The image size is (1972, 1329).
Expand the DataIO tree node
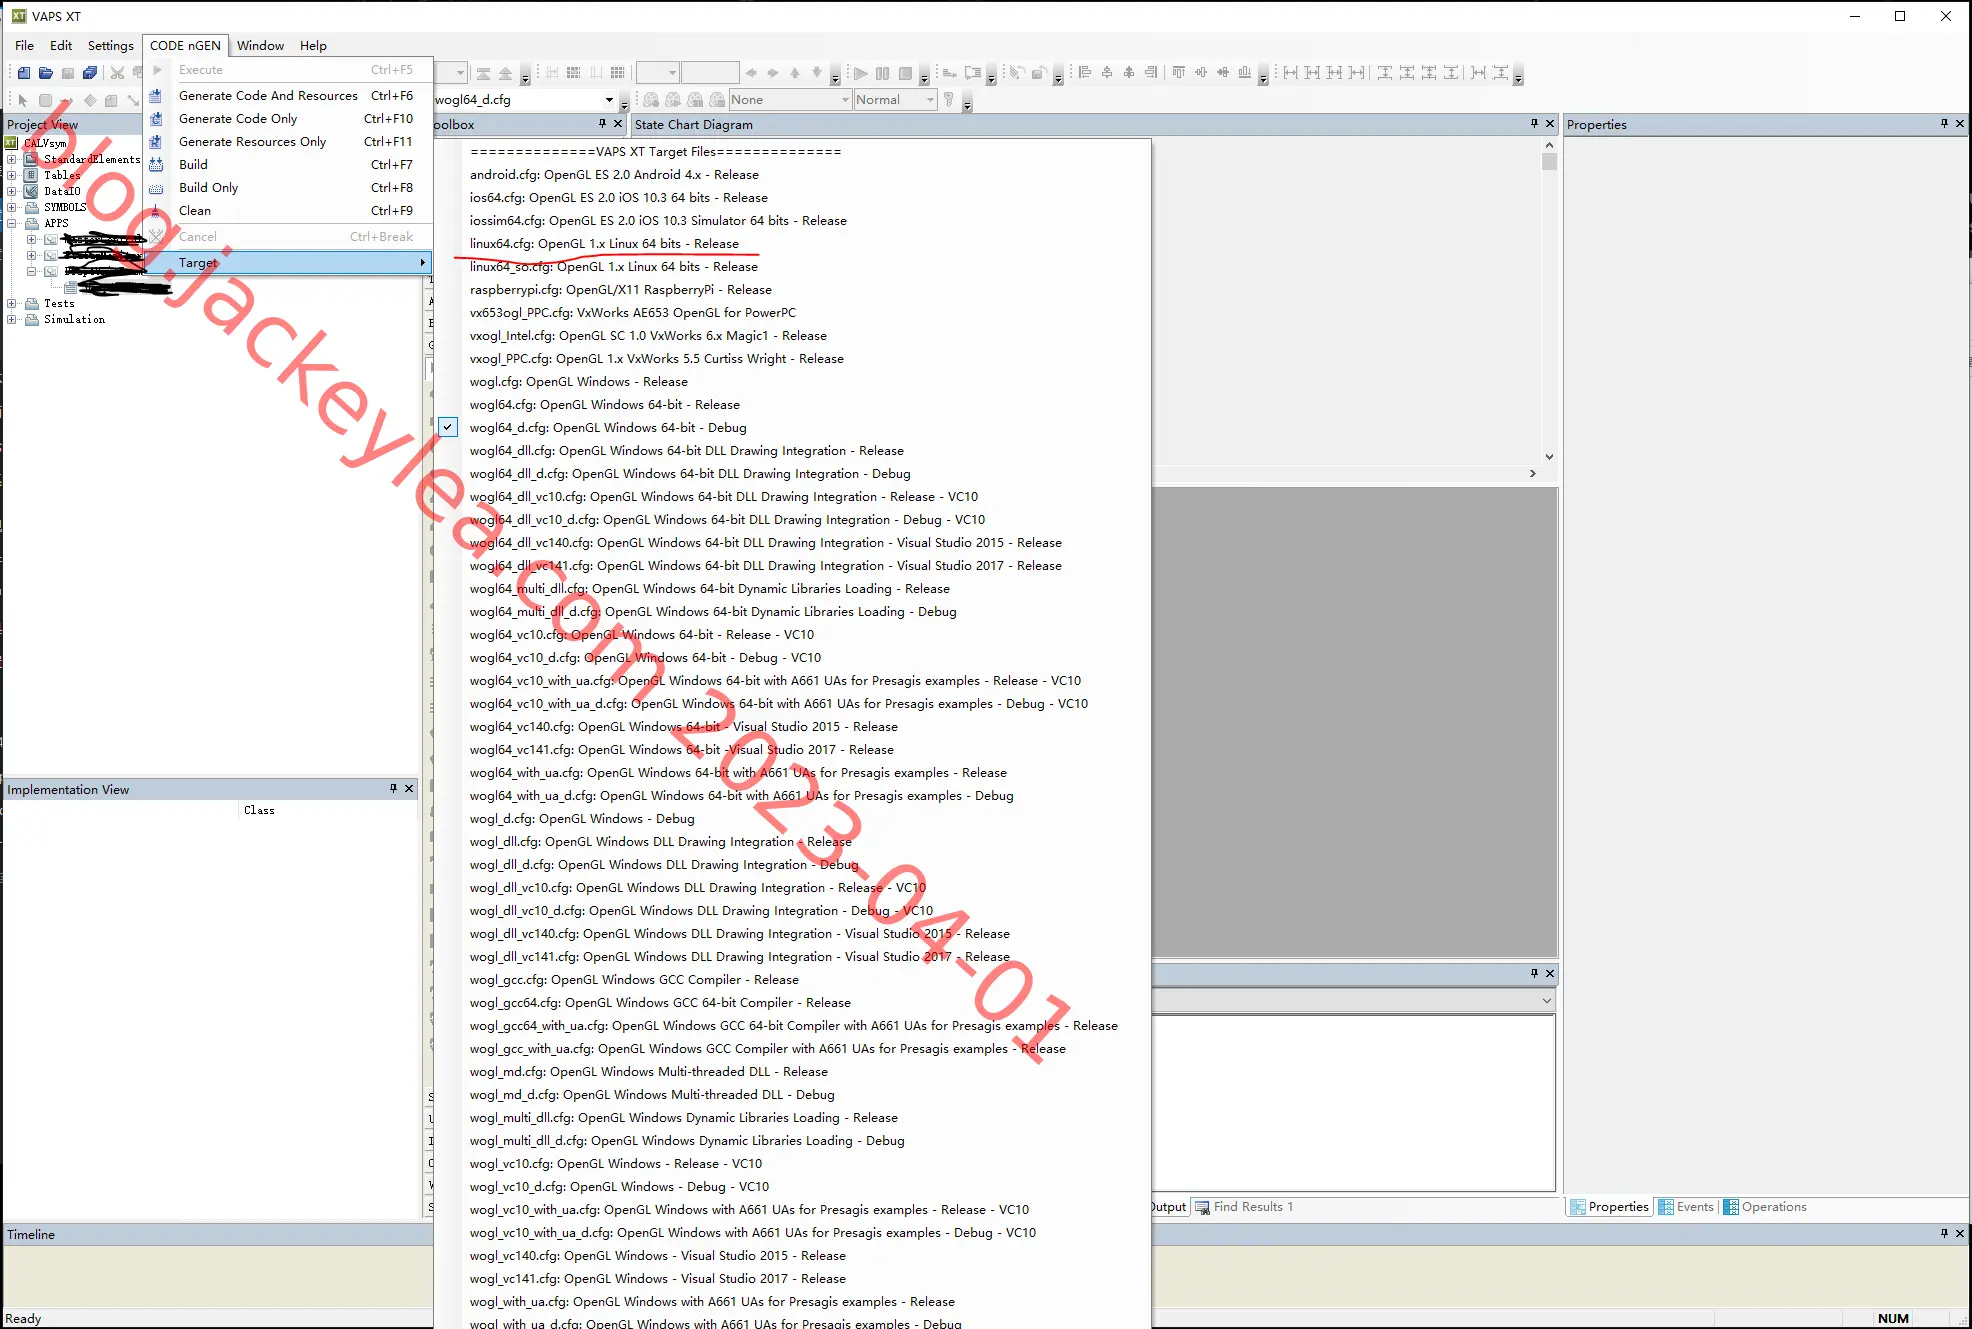(x=12, y=191)
